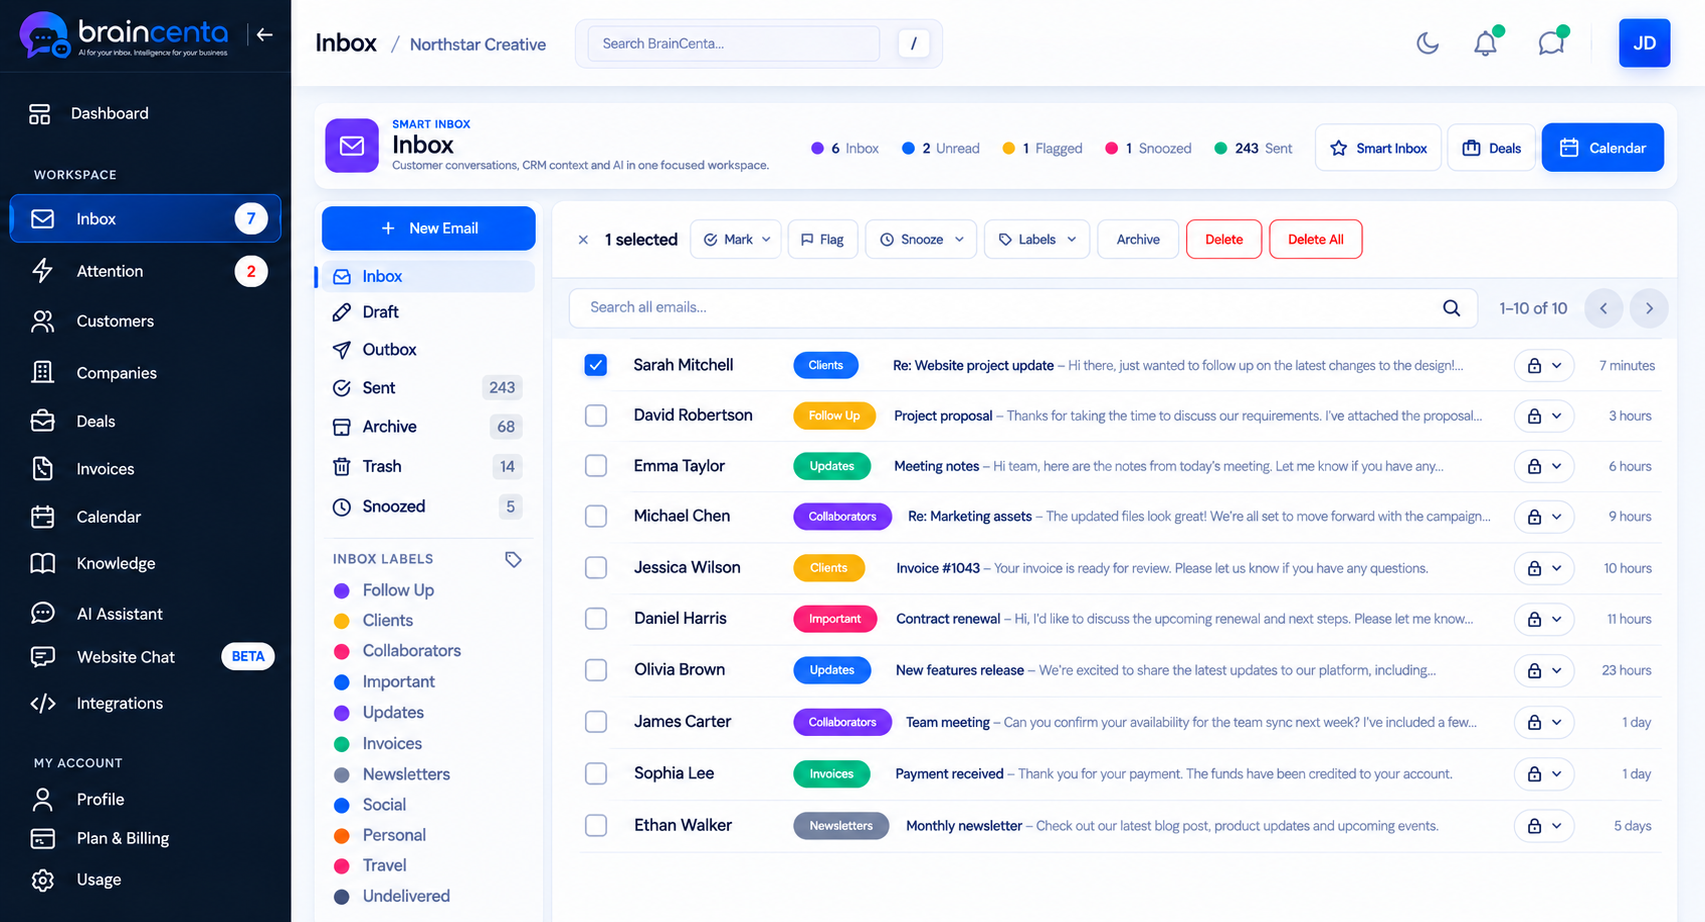Open the Labels dropdown
Image resolution: width=1705 pixels, height=922 pixels.
1037,239
